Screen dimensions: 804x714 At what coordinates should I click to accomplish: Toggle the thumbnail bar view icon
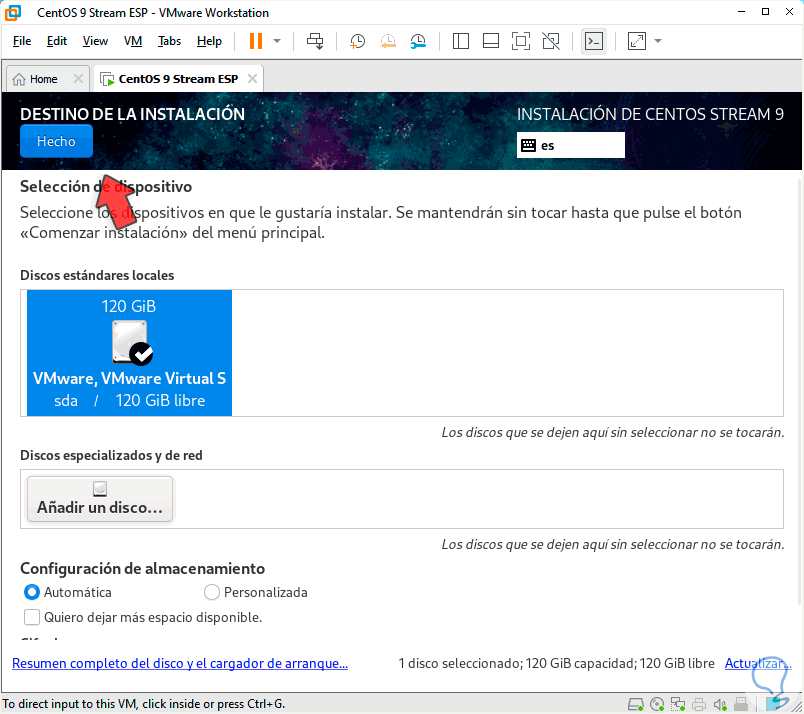[491, 41]
